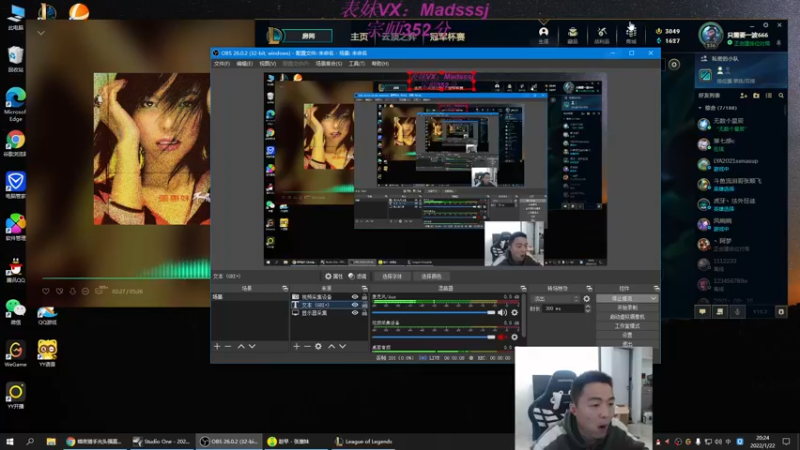The height and width of the screenshot is (450, 800).
Task: Open the Loot (战利品) icon in League client
Action: coord(602,35)
